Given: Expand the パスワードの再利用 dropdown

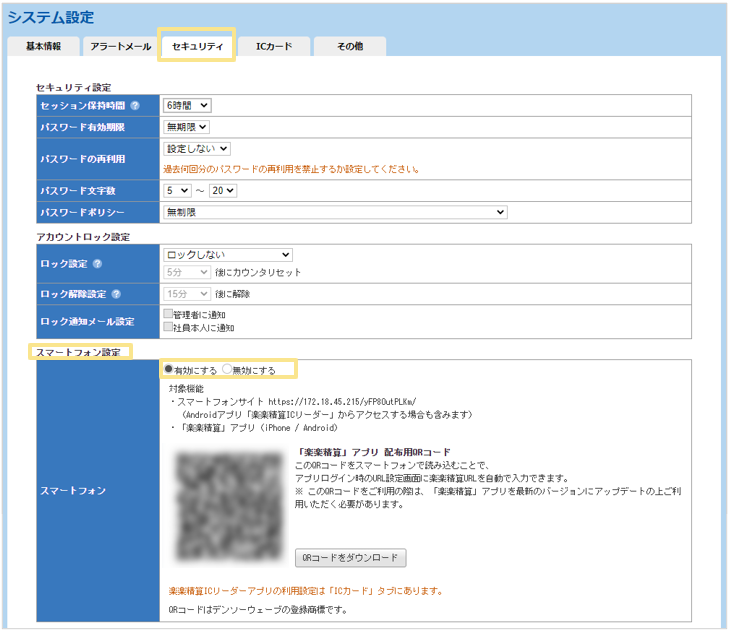Looking at the screenshot, I should pos(197,149).
